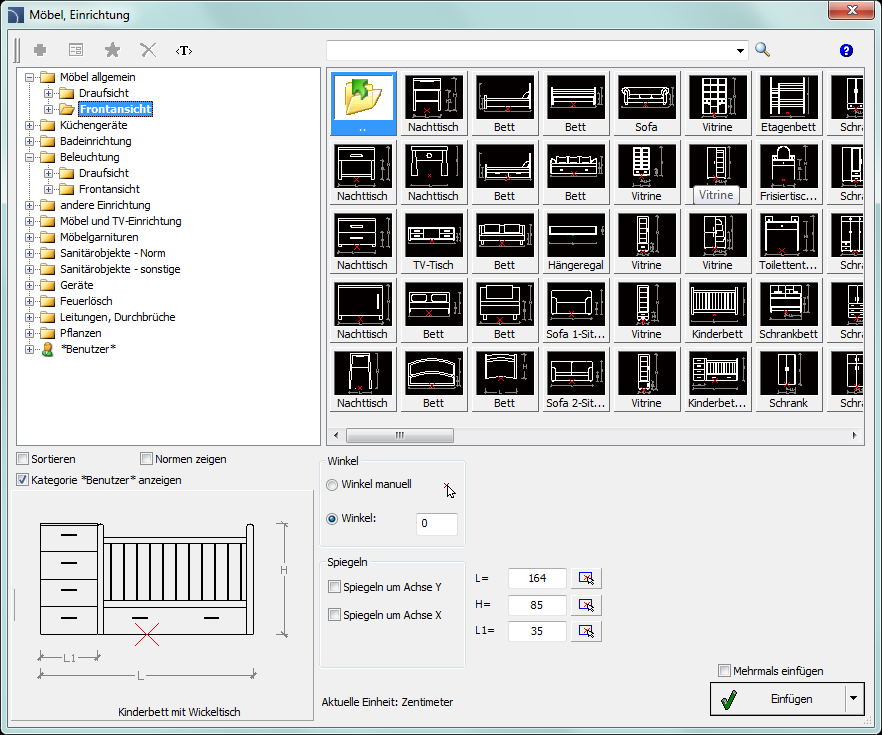This screenshot has width=882, height=735.
Task: Click the add new item plus icon
Action: click(40, 50)
